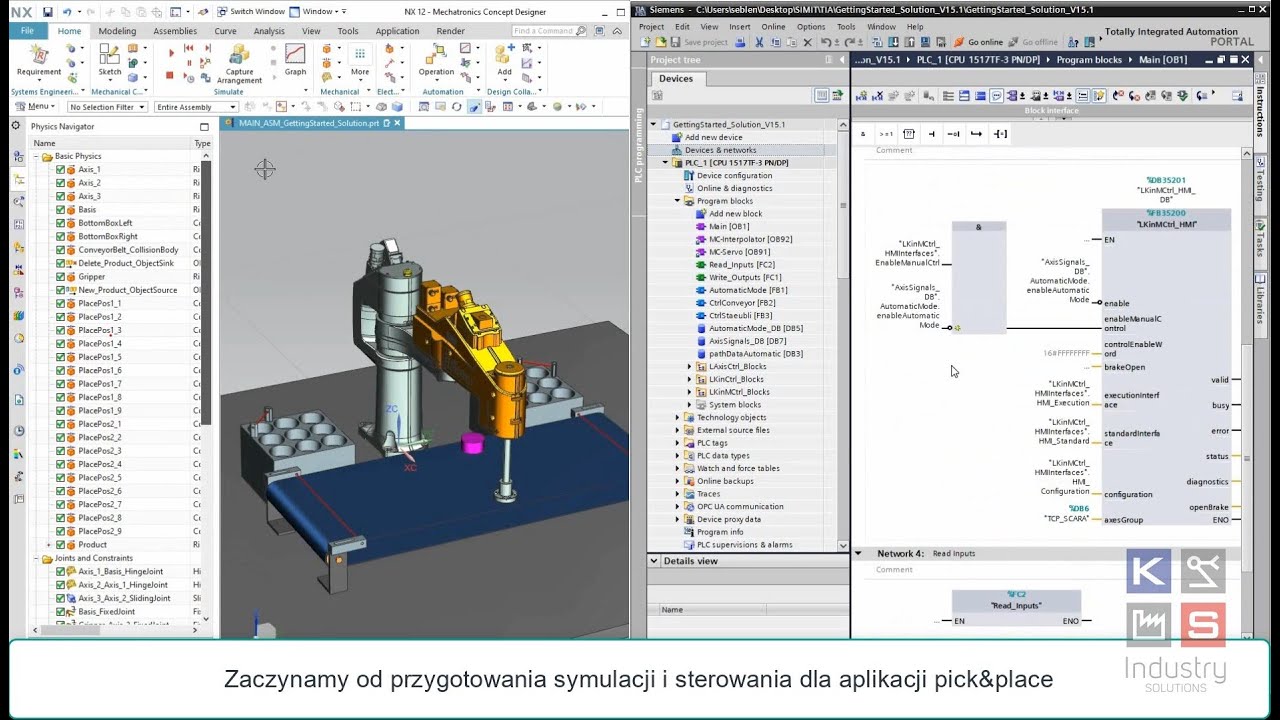Collapse the Project tree with the arrow icon

point(841,60)
